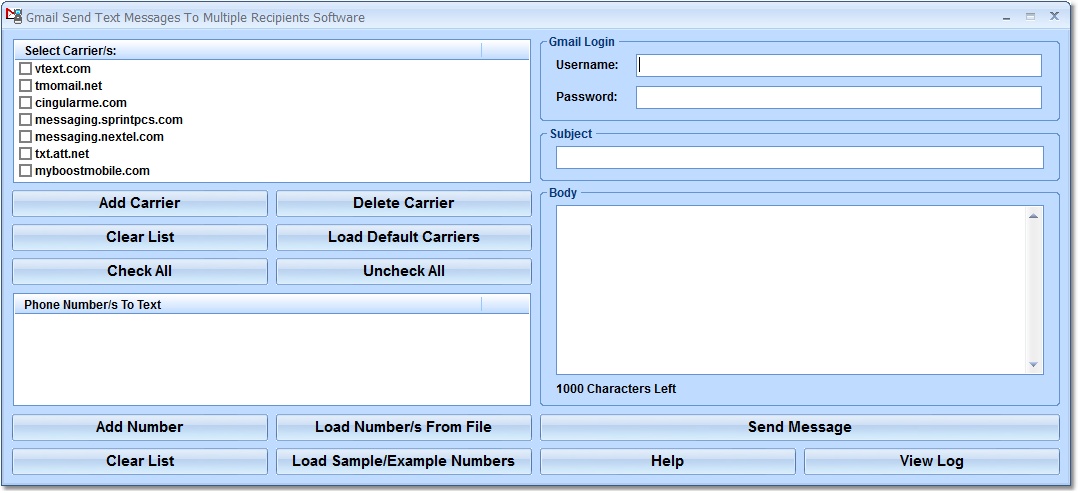The width and height of the screenshot is (1078, 493).
Task: Tick the messaging.sprintpcs.com checkbox
Action: tap(25, 120)
